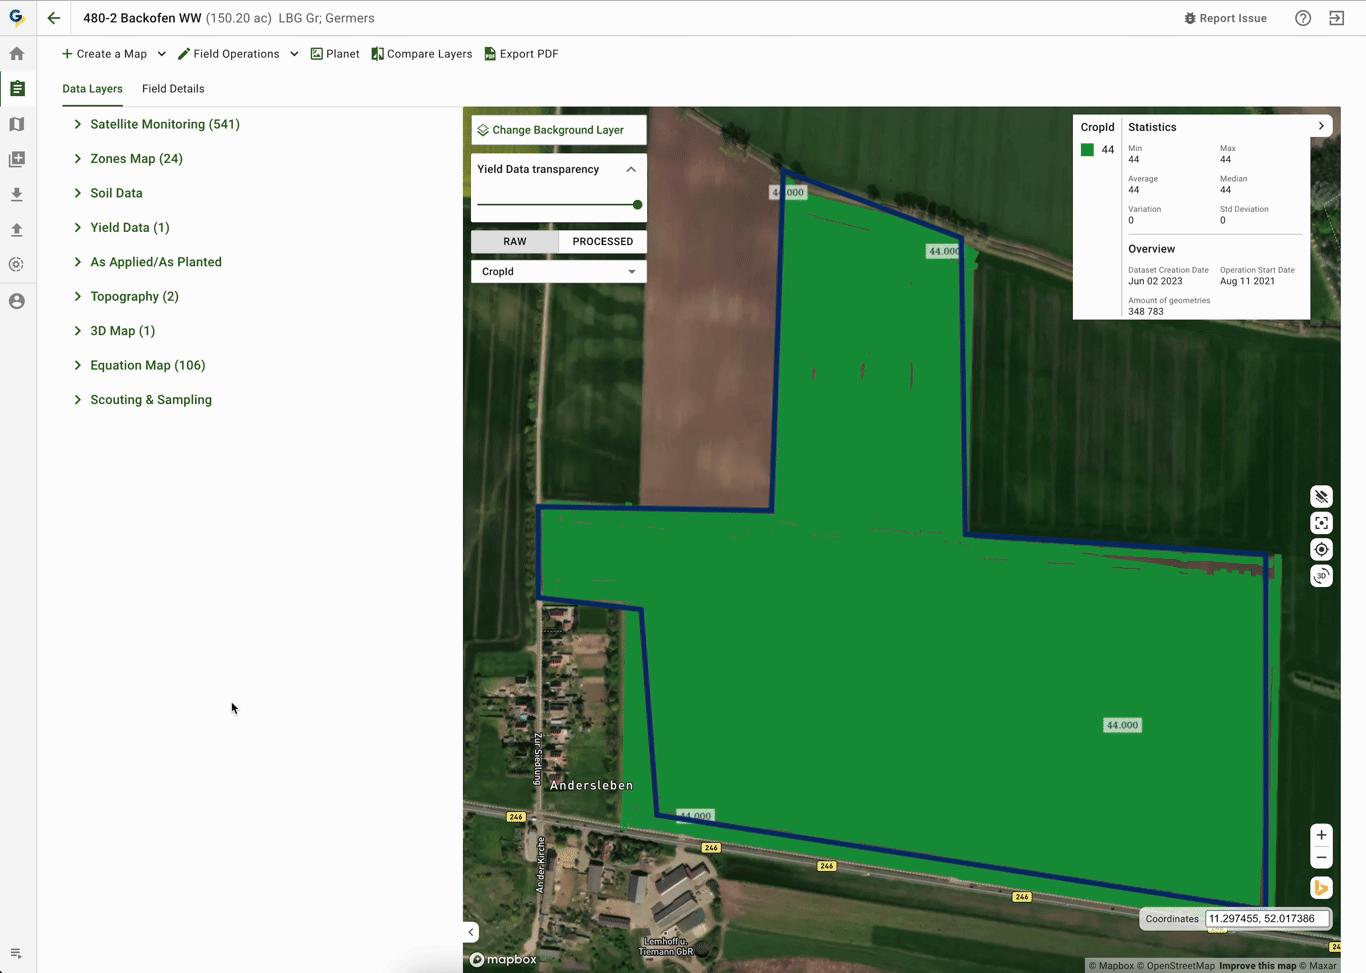
Task: Go back using the arrow icon
Action: tap(54, 18)
